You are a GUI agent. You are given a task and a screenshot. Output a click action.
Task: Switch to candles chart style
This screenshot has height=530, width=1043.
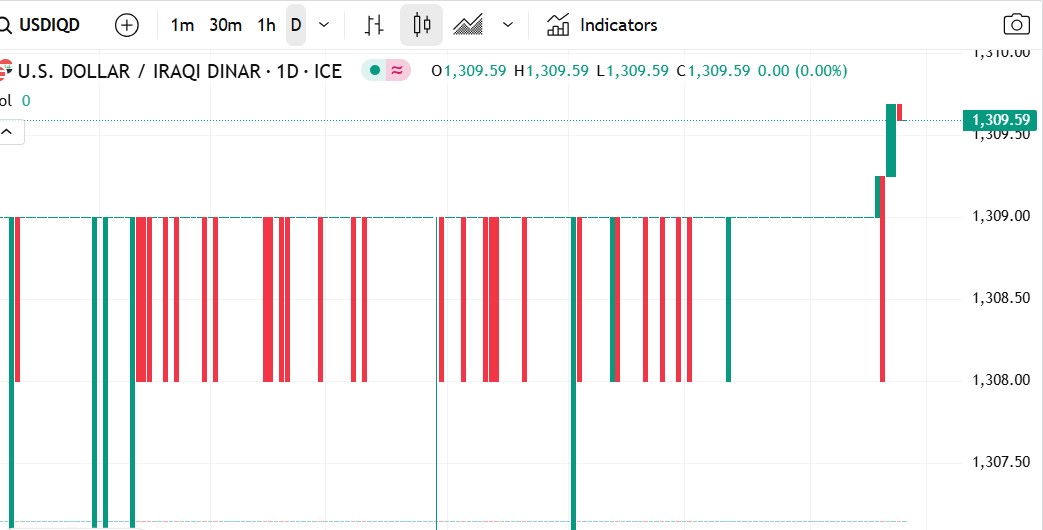[421, 25]
